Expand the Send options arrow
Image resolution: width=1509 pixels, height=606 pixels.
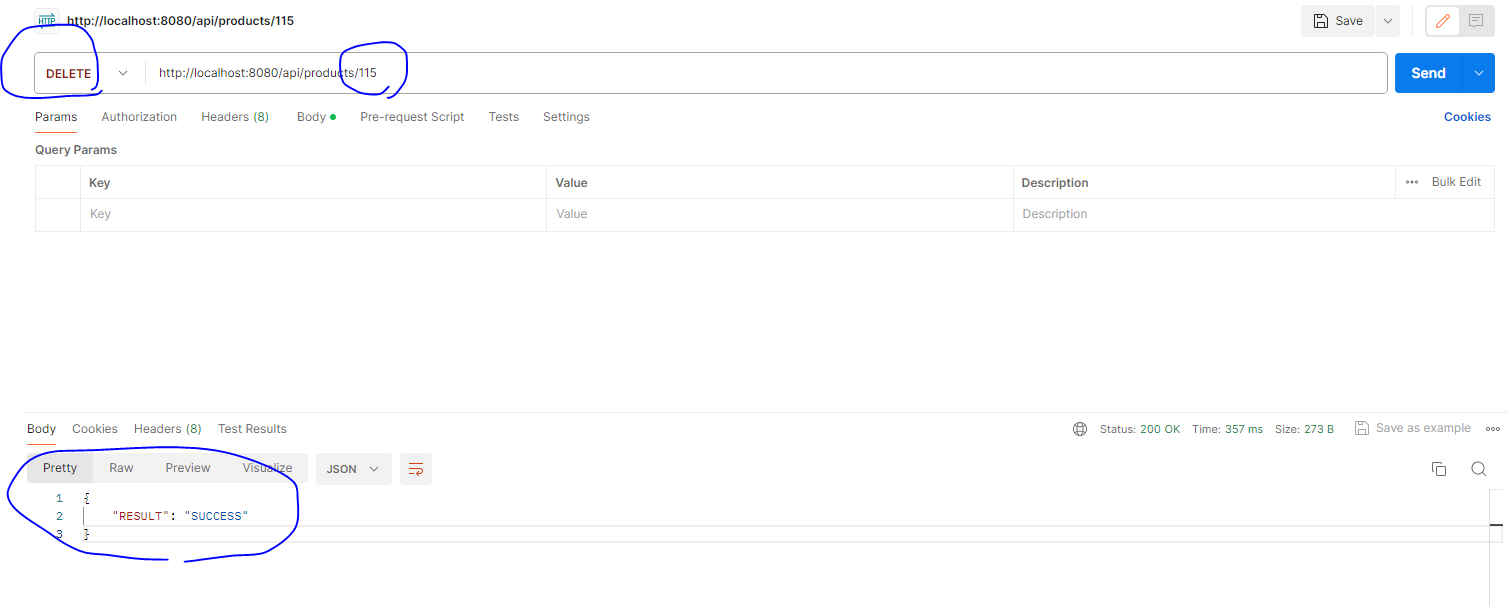[1479, 73]
